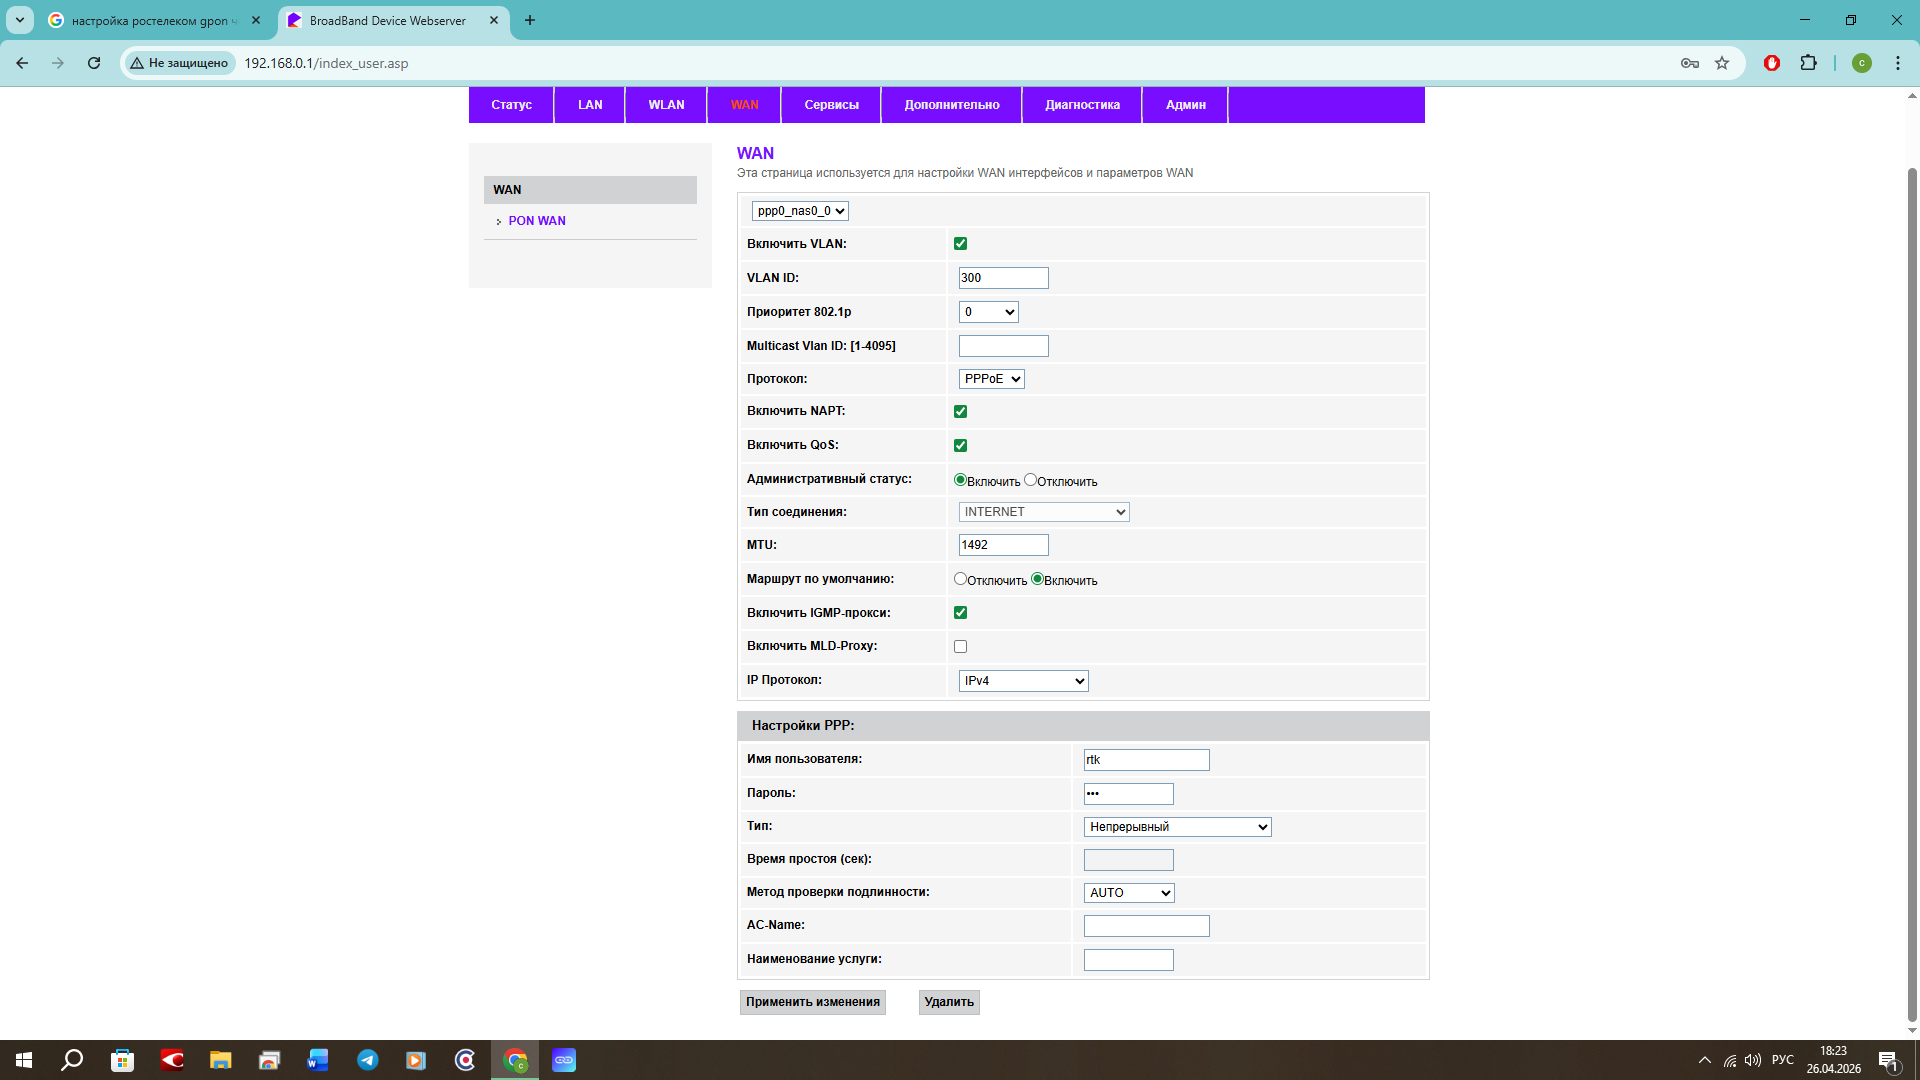
Task: Open the Протокол PPPoE dropdown
Action: [991, 379]
